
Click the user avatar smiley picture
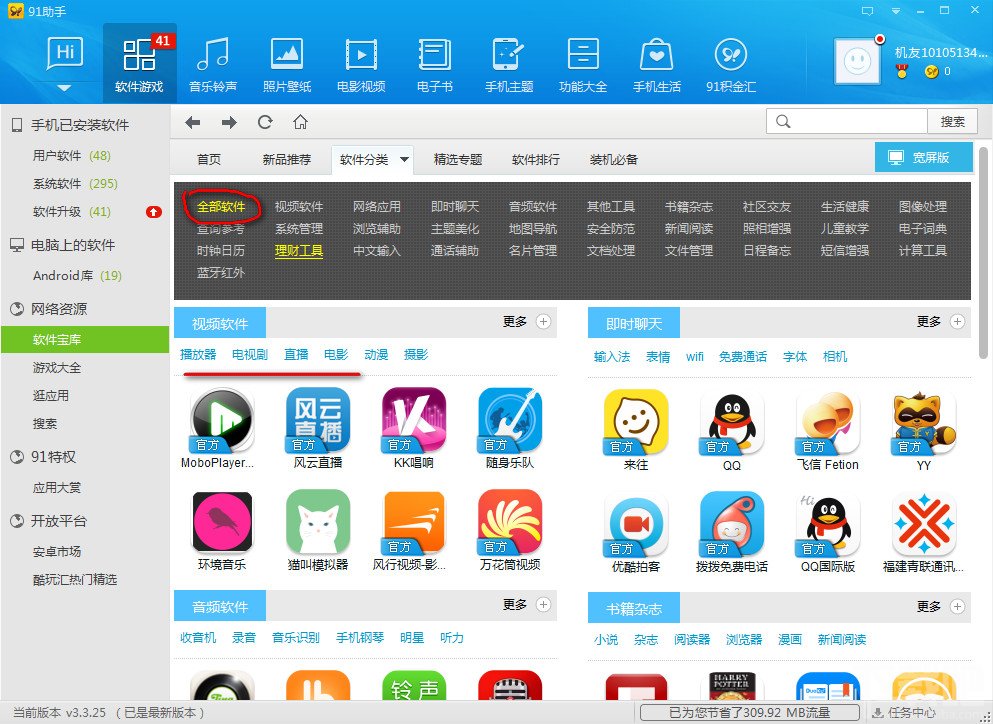(x=857, y=61)
